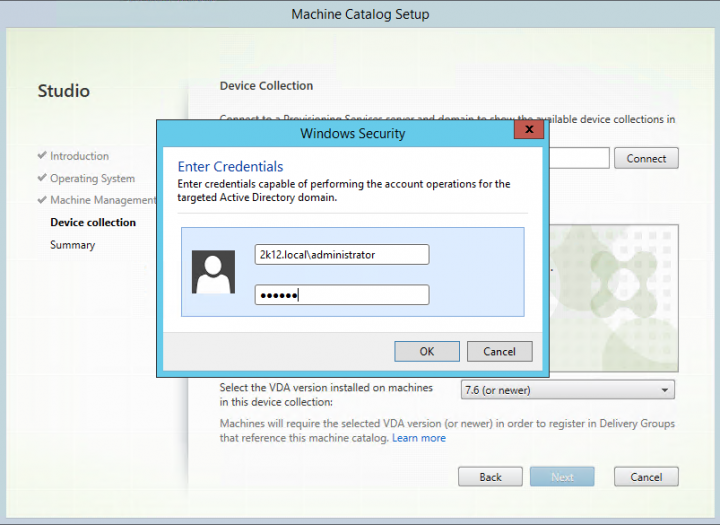Go Back in the Machine Catalog wizard
Screen dimensions: 720x525
pyautogui.click(x=490, y=477)
